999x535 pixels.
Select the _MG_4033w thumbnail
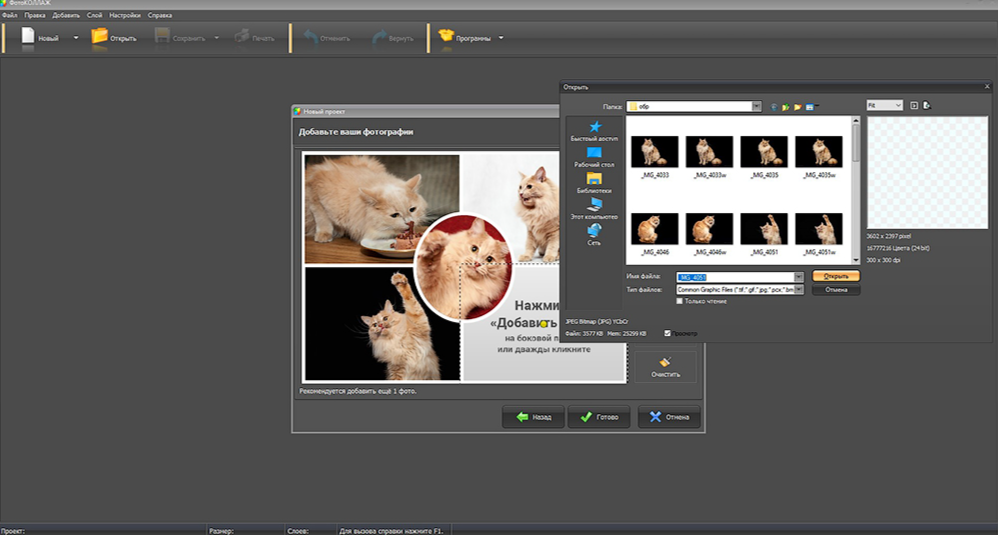709,152
